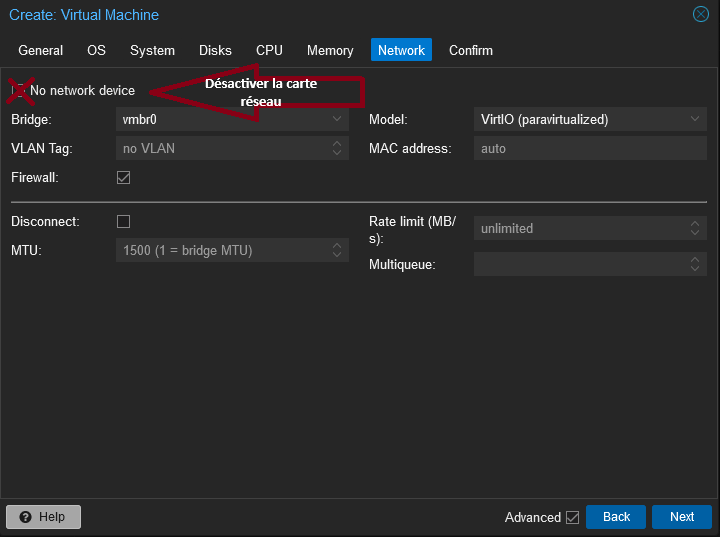
Task: Toggle the Firewall checkbox
Action: coord(124,178)
